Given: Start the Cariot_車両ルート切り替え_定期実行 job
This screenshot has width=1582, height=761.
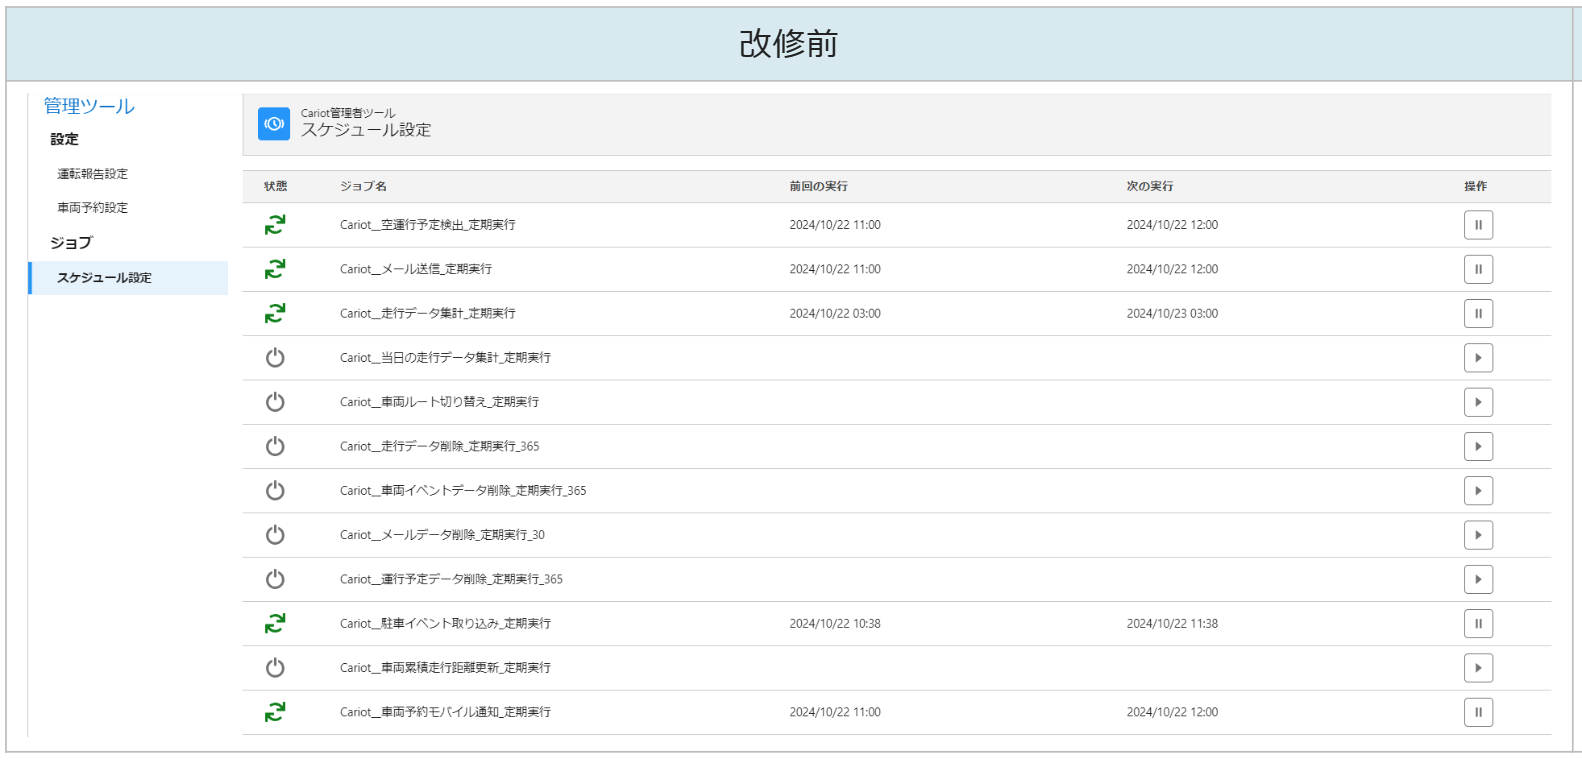Looking at the screenshot, I should pos(1478,402).
